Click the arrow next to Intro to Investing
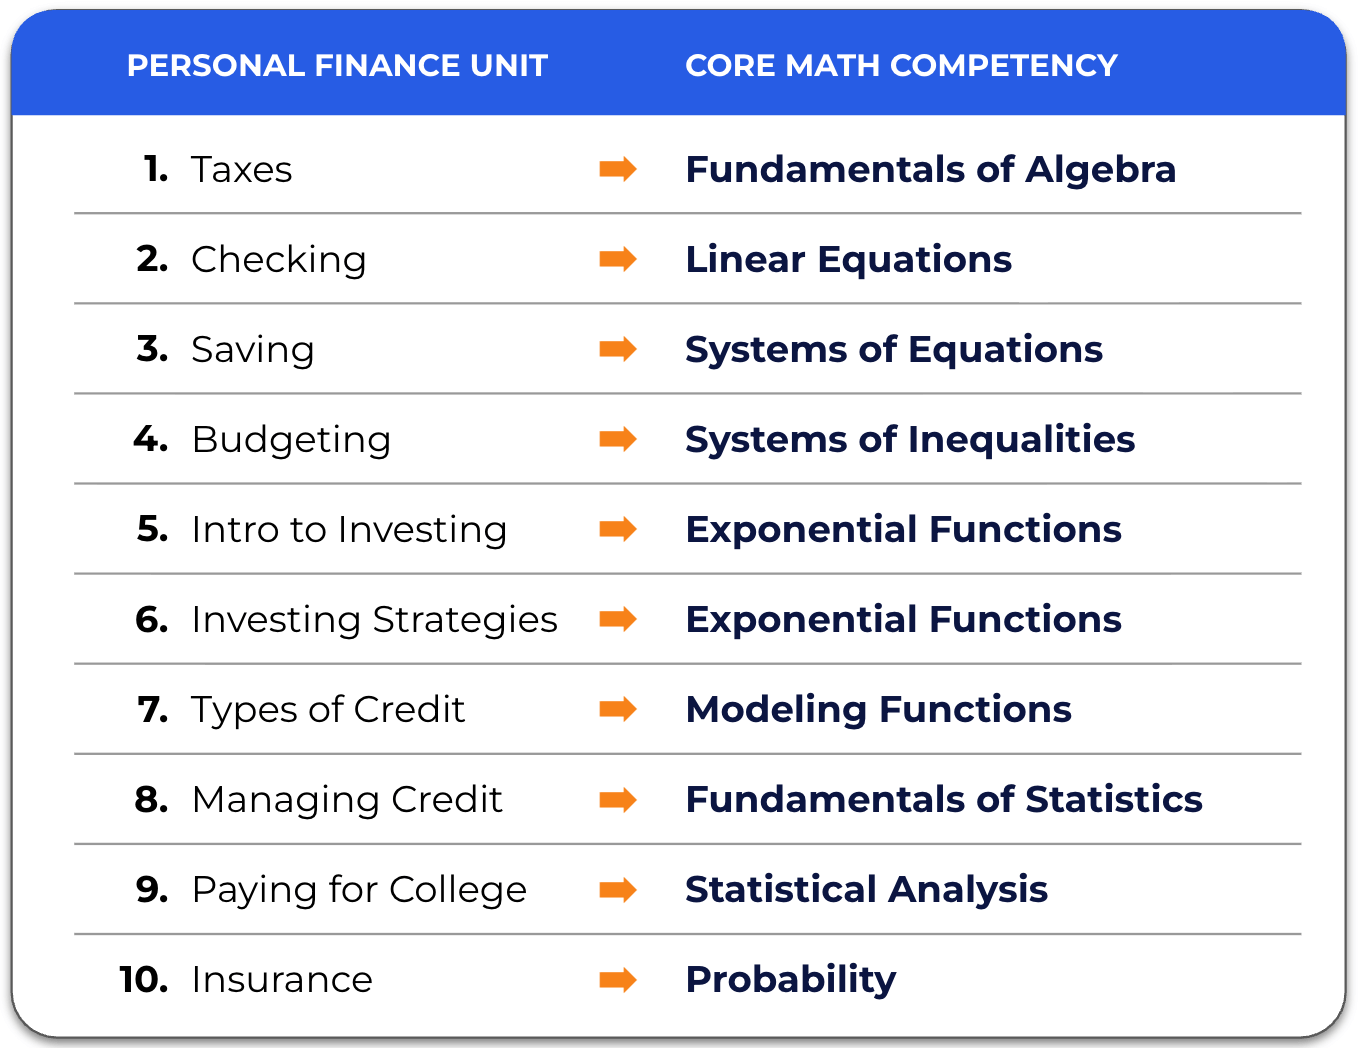This screenshot has height=1048, width=1359. point(618,529)
